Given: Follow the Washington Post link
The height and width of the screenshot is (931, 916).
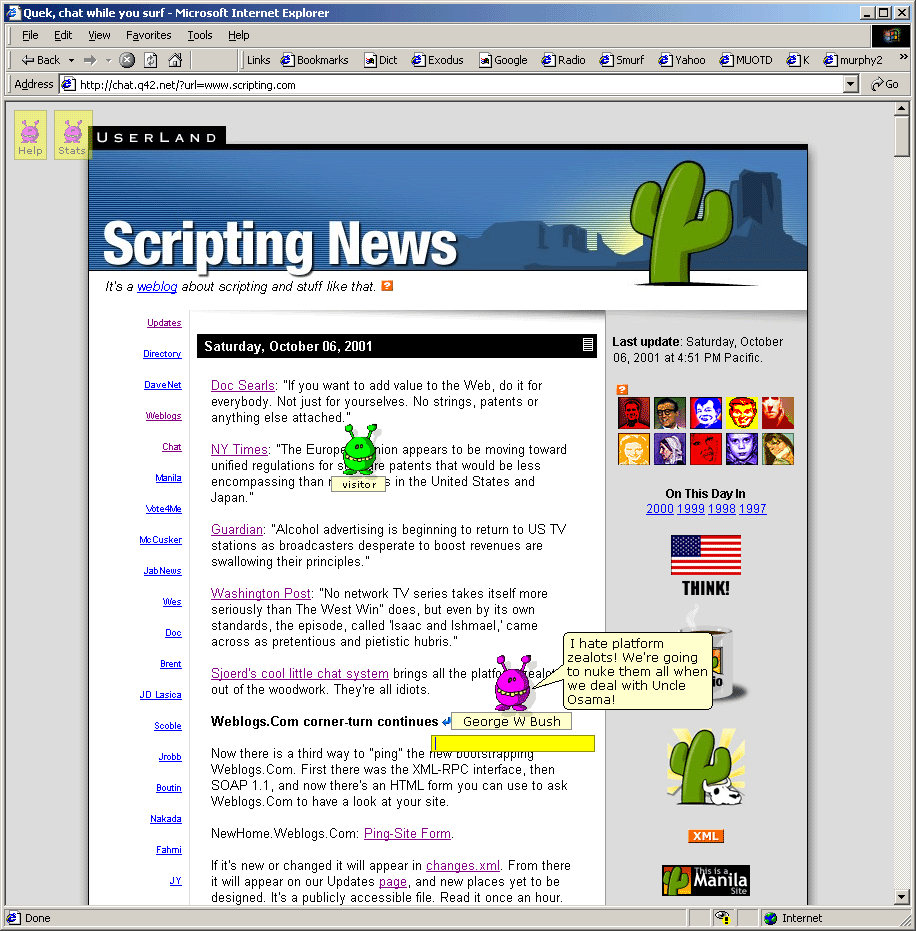Looking at the screenshot, I should click(260, 593).
